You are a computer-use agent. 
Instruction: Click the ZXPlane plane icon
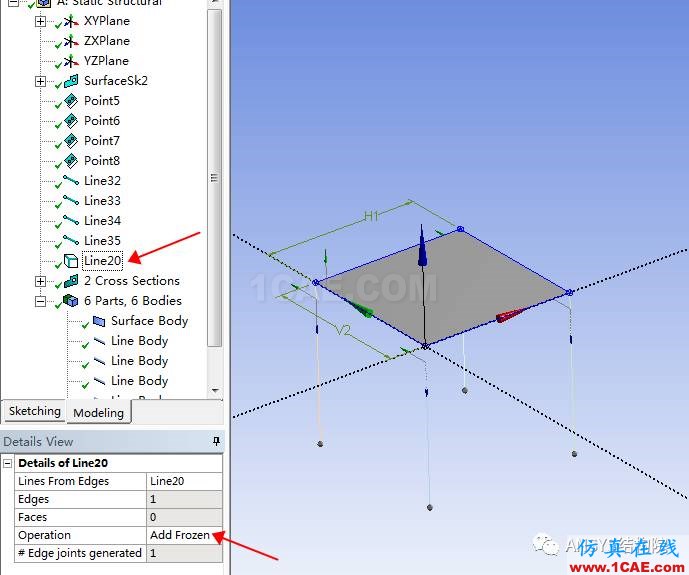click(71, 41)
